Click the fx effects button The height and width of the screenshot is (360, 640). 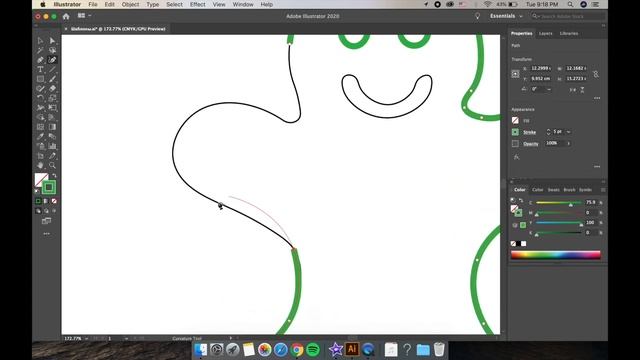tap(516, 157)
